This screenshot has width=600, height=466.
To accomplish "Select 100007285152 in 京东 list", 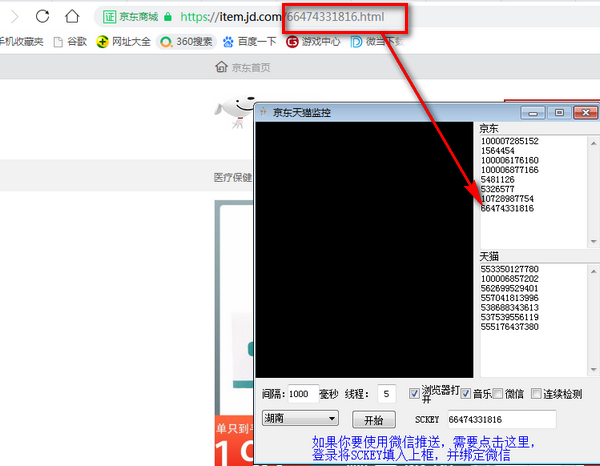I will [510, 141].
